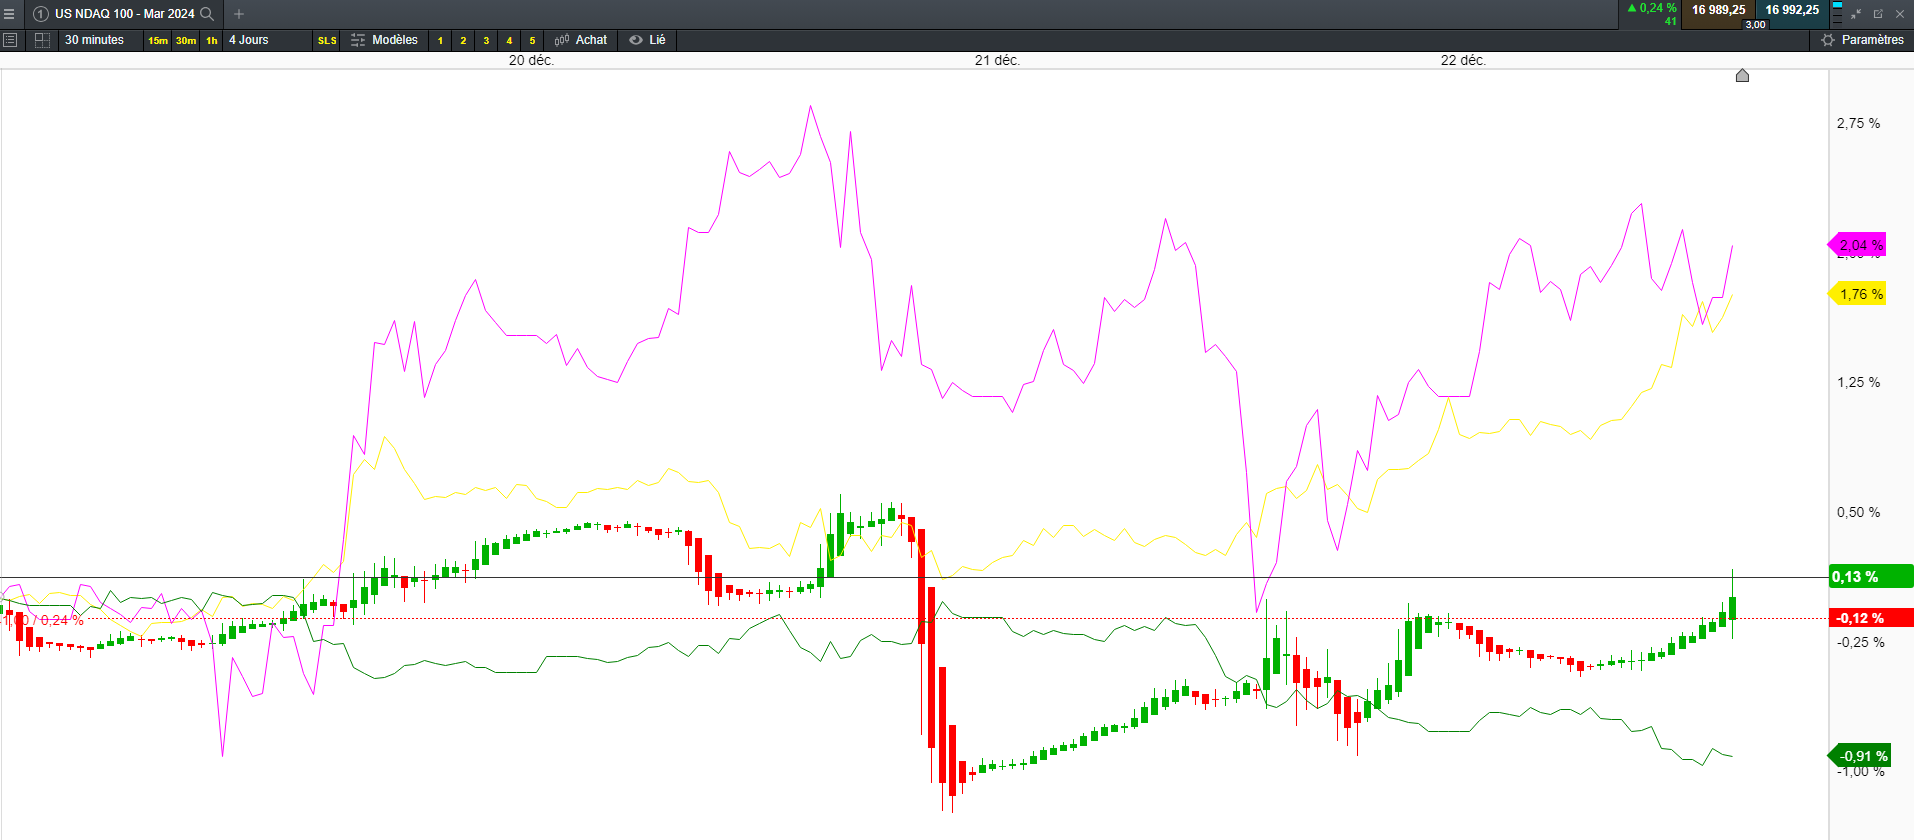Open the list panel icon in the toolbar

pos(10,40)
